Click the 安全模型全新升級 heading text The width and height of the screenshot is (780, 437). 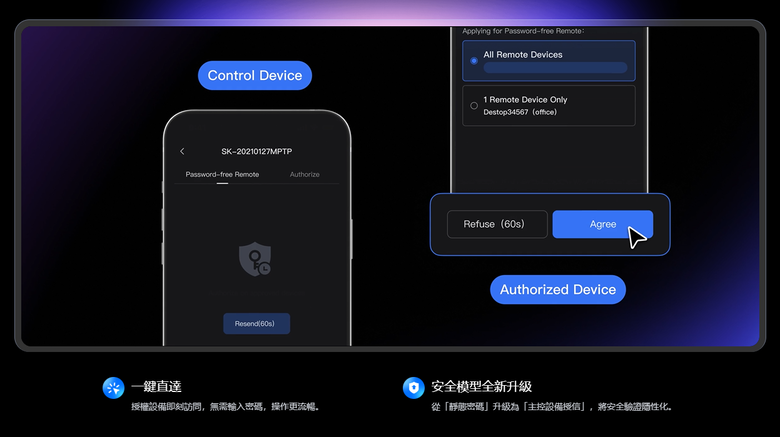(481, 386)
